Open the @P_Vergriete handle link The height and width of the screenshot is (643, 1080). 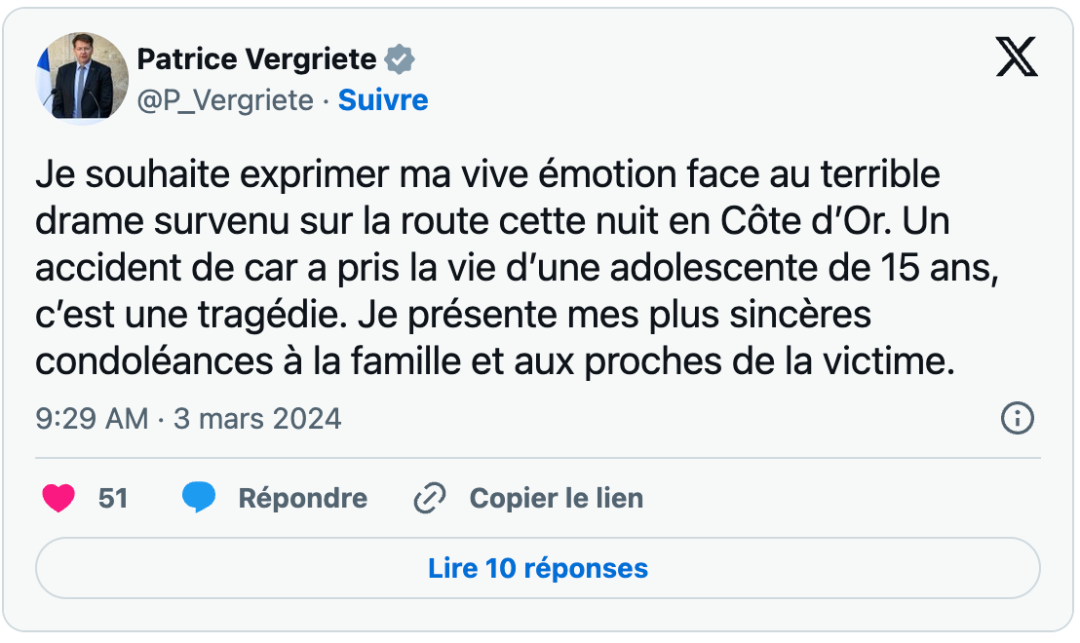click(x=225, y=100)
